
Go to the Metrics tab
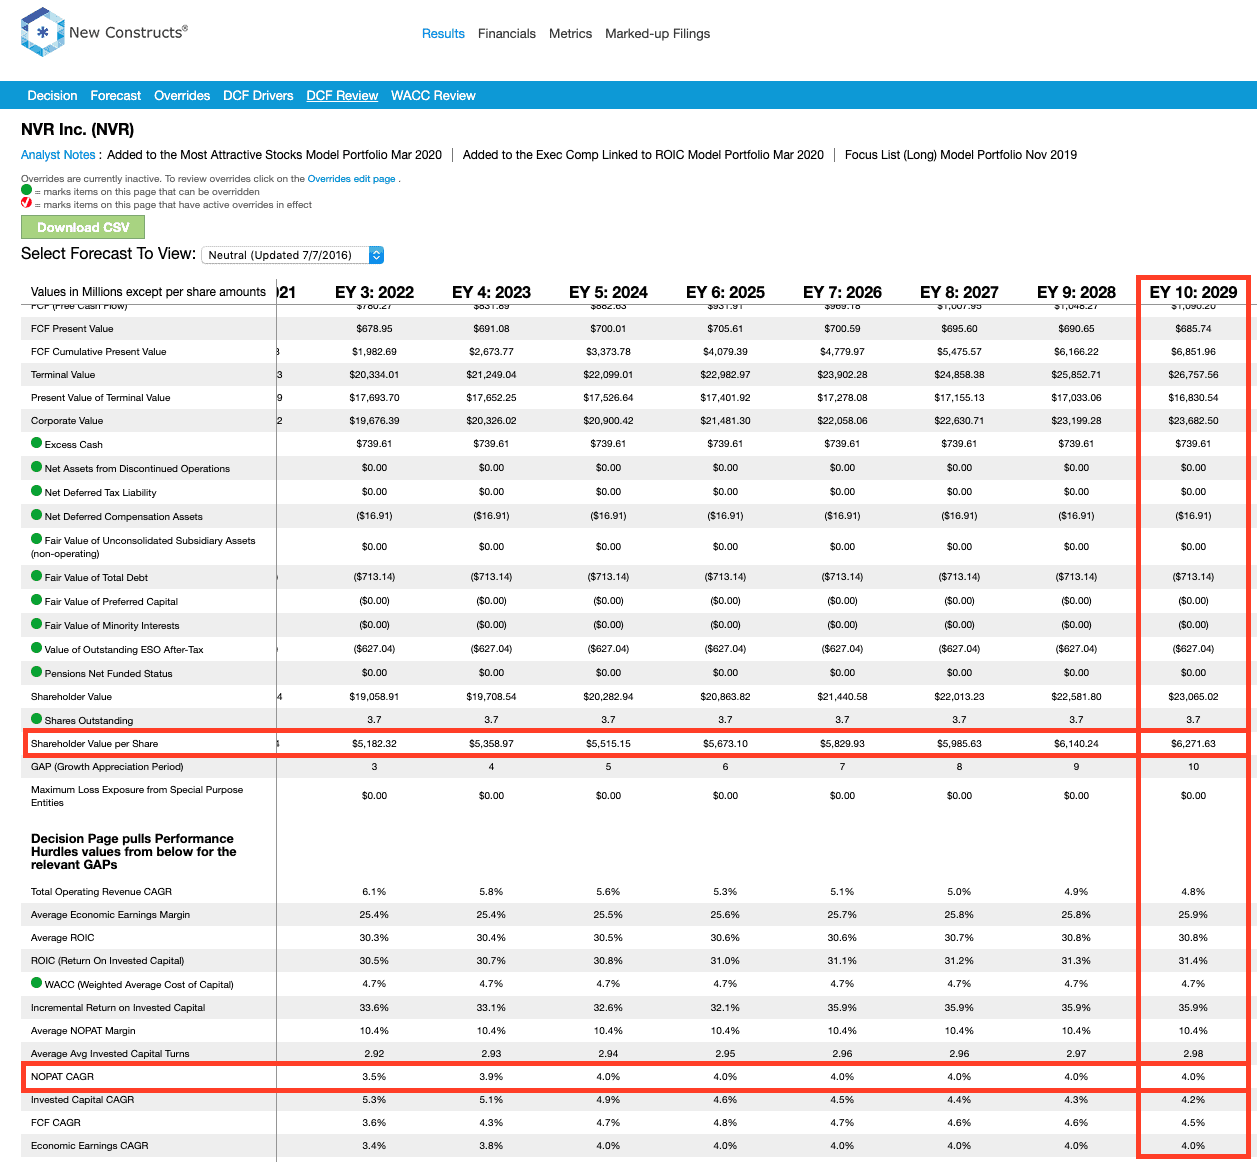tap(570, 33)
